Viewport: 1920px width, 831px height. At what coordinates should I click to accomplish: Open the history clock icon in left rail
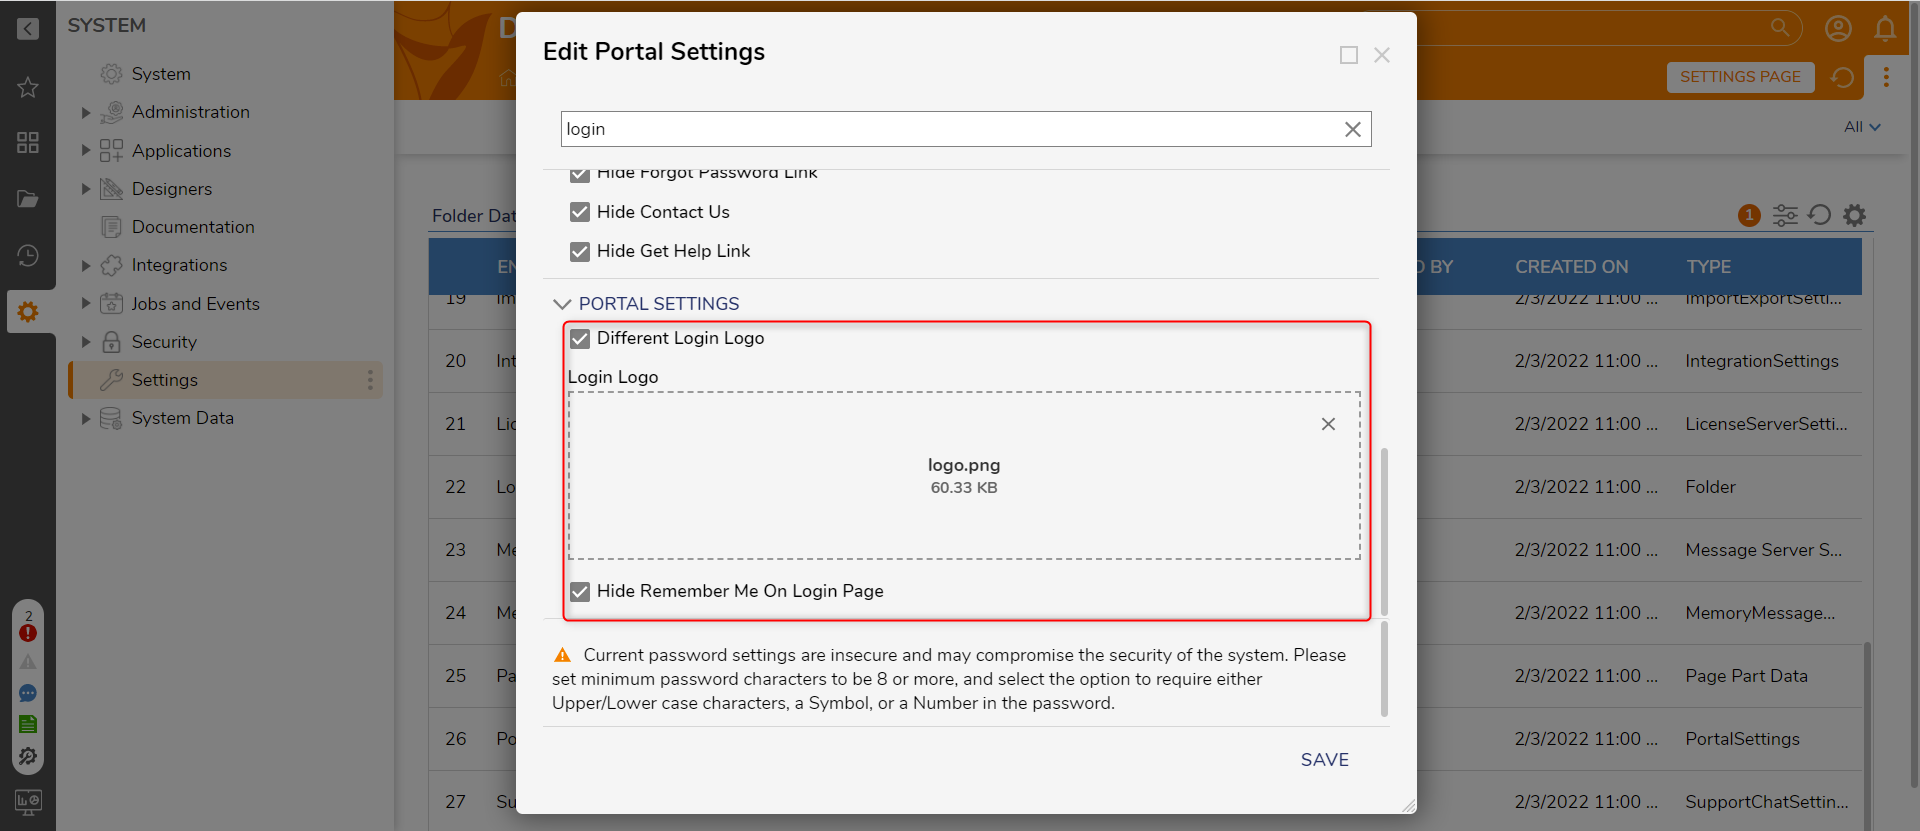point(28,256)
